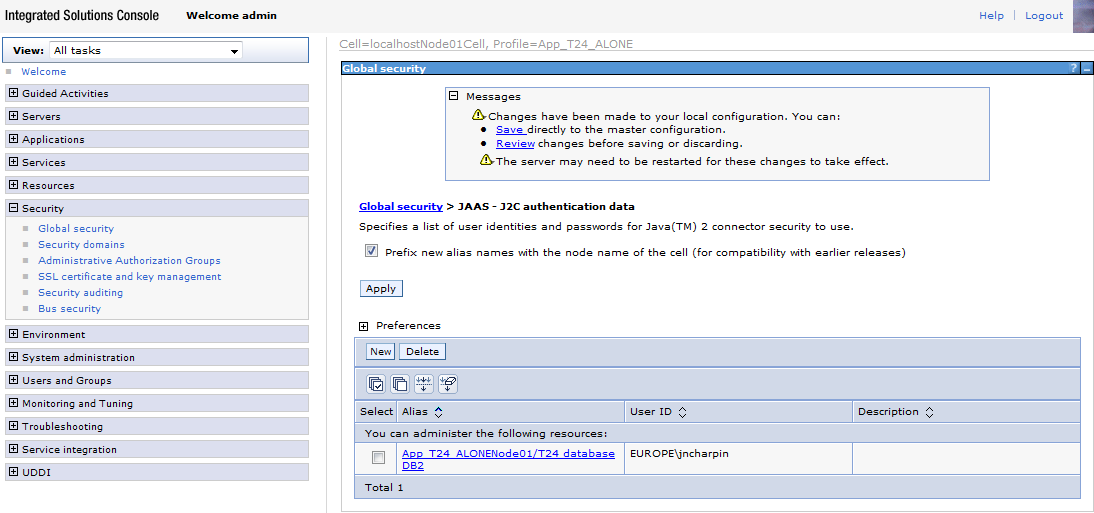Viewport: 1094px width, 513px height.
Task: Expand the Preferences section
Action: point(363,326)
